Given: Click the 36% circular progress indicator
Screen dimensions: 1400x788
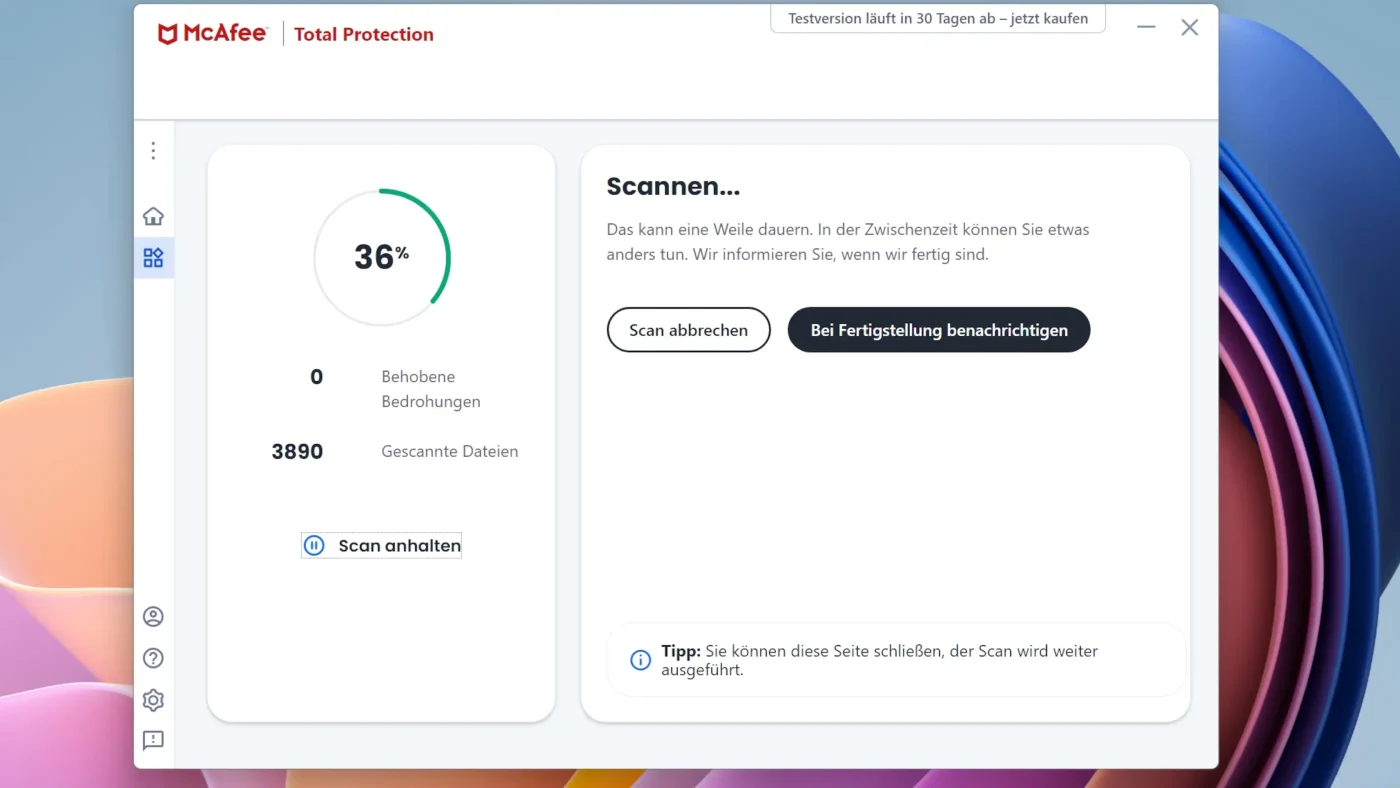Looking at the screenshot, I should click(382, 257).
